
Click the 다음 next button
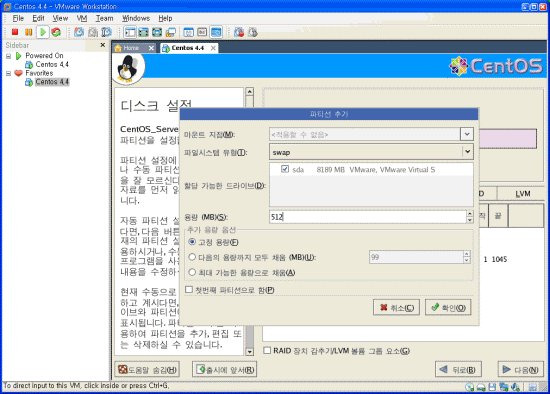click(521, 369)
